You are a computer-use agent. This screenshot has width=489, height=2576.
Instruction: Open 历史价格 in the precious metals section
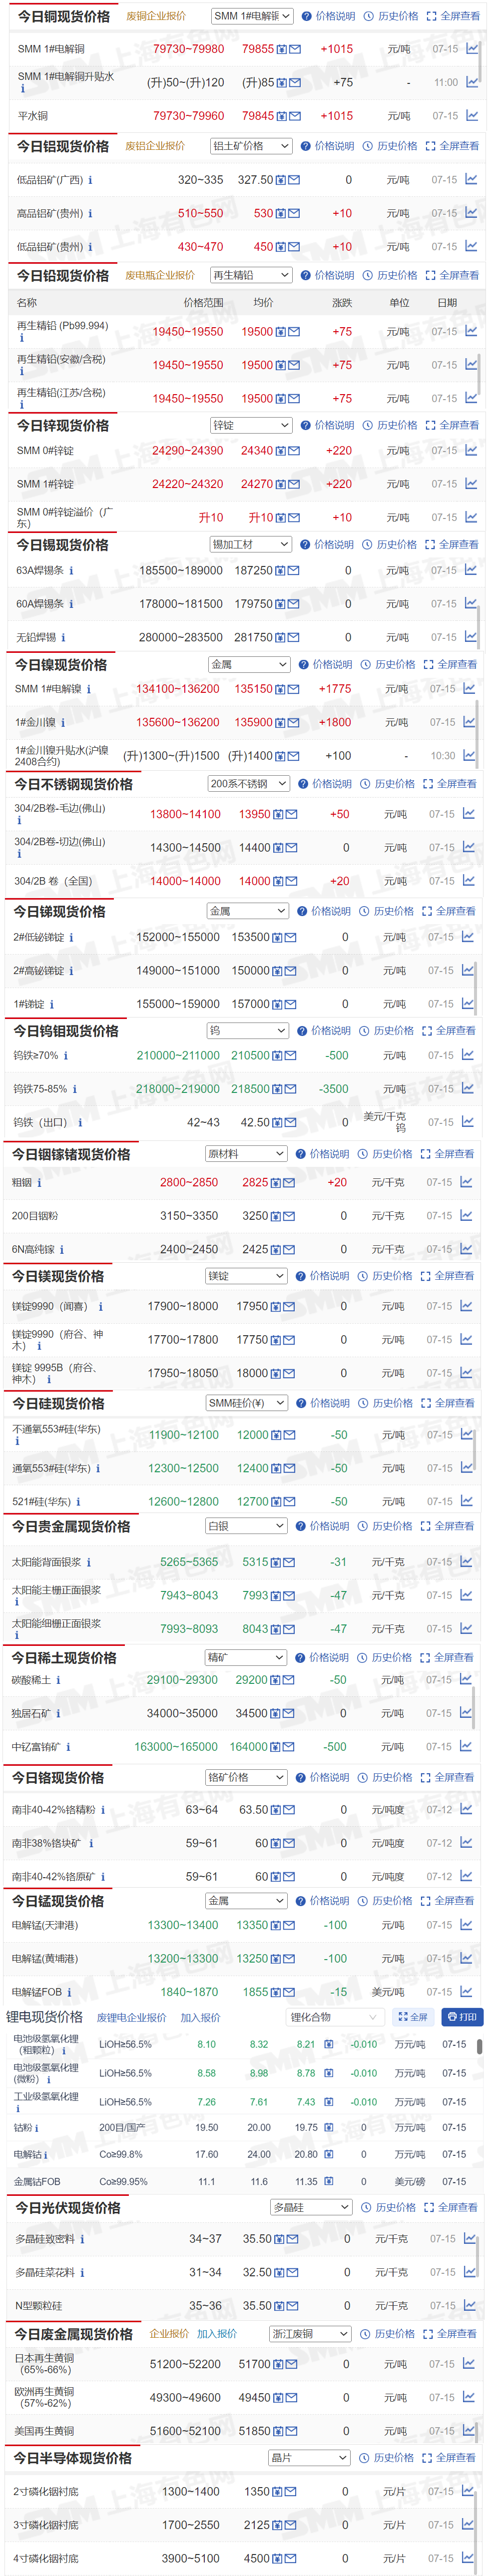click(x=385, y=1526)
